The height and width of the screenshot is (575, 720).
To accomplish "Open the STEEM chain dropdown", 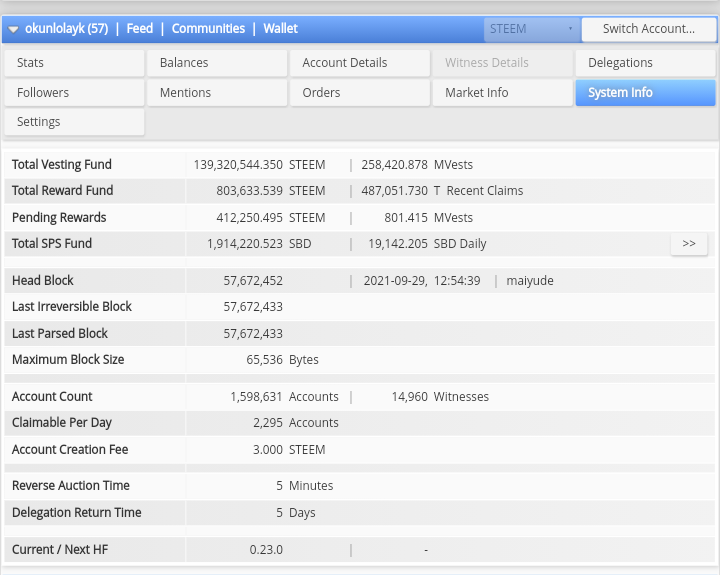I will tap(532, 29).
